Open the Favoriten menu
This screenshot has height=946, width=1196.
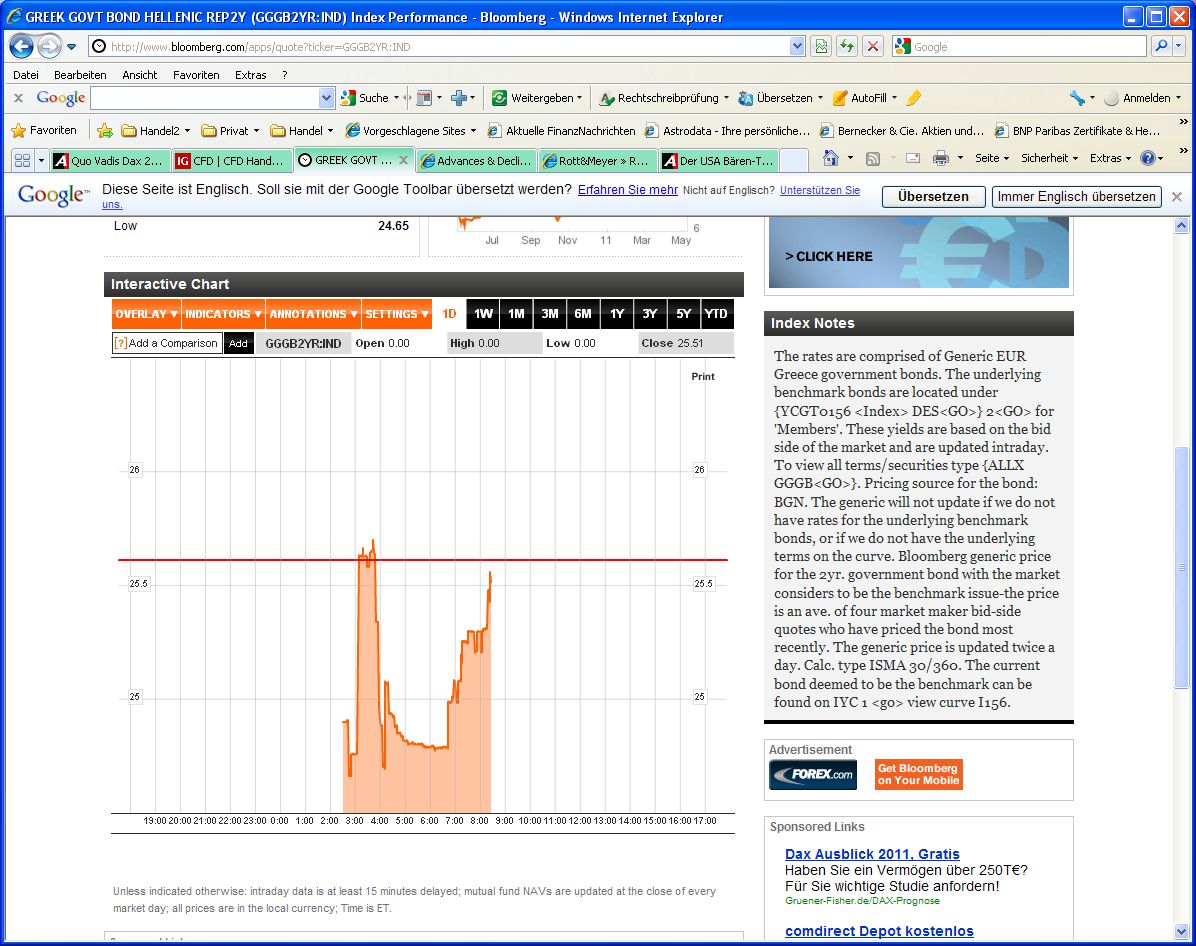click(196, 75)
